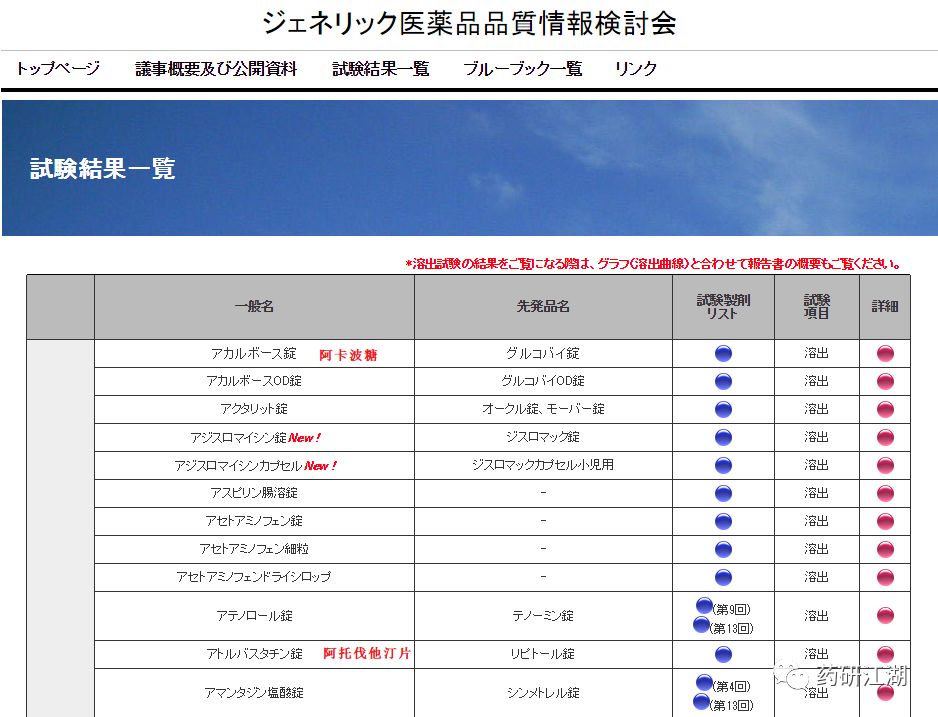This screenshot has height=717, width=938.
Task: Select the アセトアミノフェンドライシロップ drug name
Action: point(254,577)
